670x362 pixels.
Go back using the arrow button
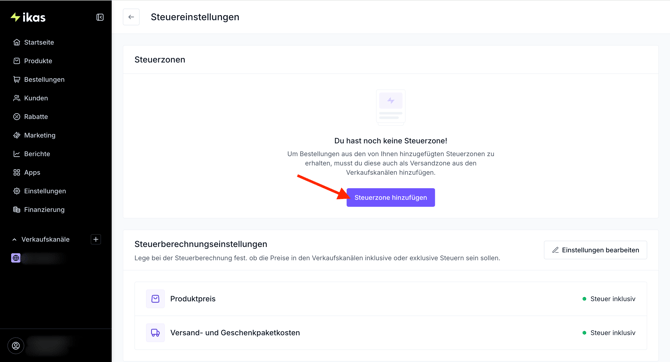pos(131,17)
